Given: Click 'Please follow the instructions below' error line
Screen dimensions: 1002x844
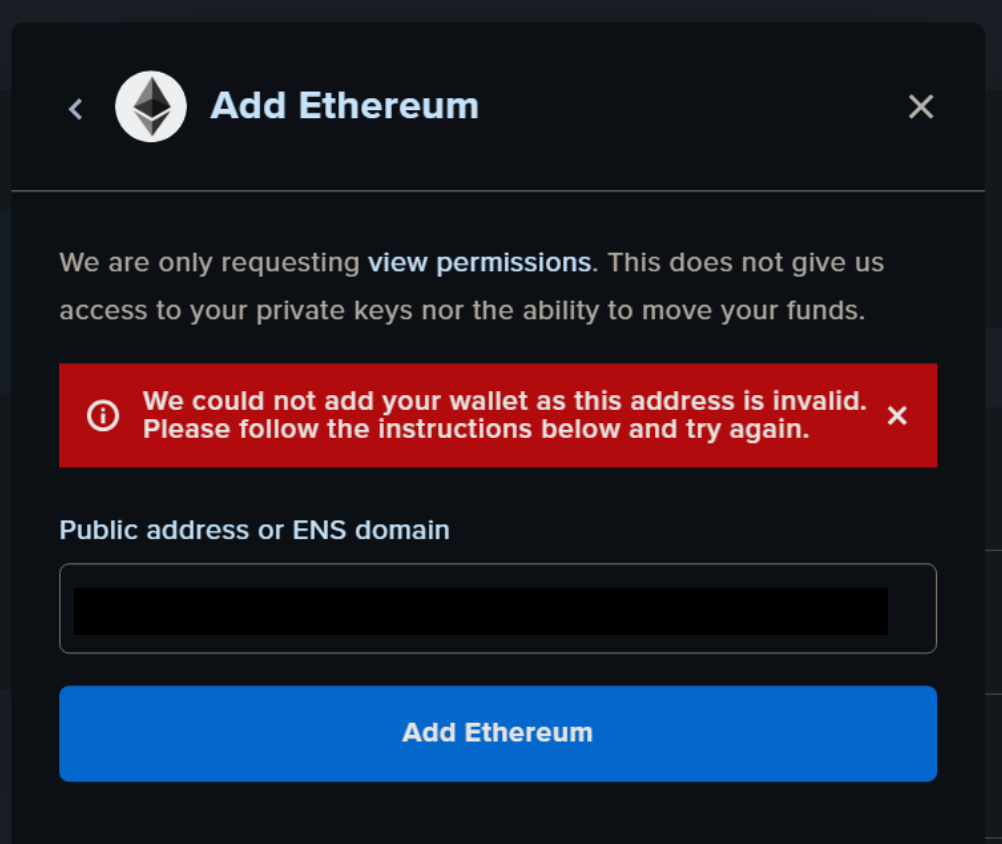Looking at the screenshot, I should click(476, 429).
